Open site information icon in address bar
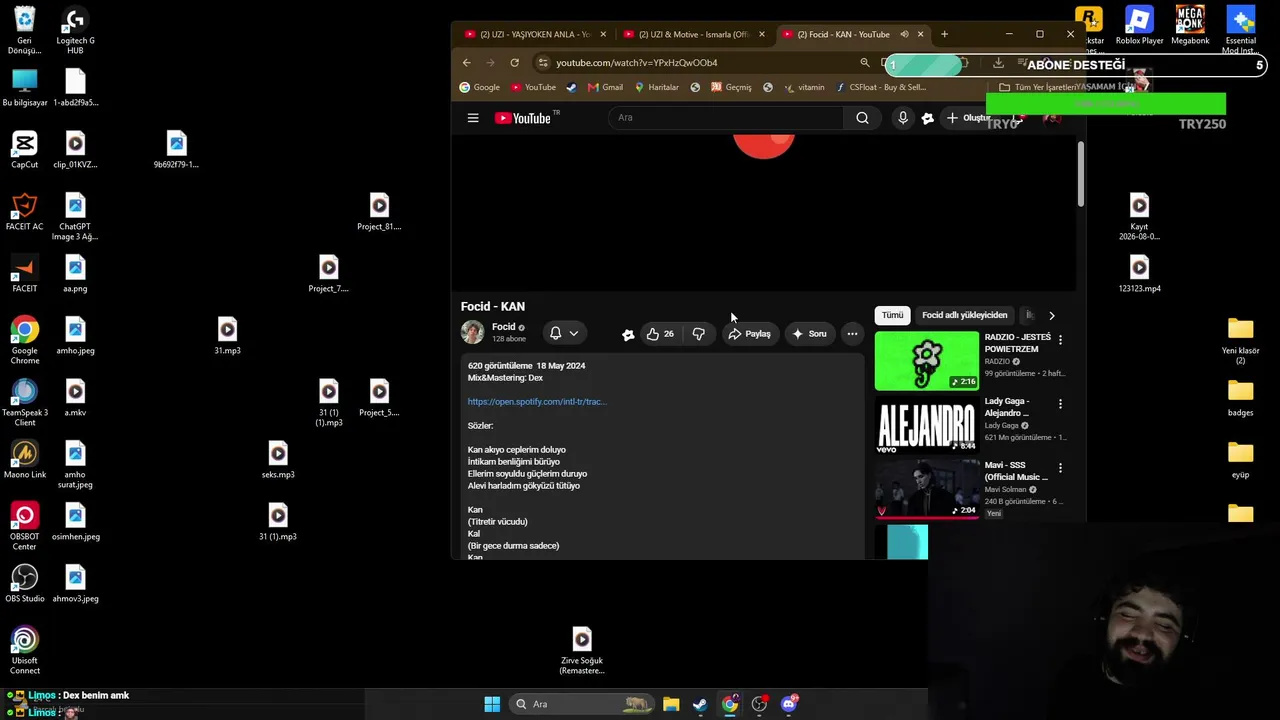1280x720 pixels. (543, 62)
